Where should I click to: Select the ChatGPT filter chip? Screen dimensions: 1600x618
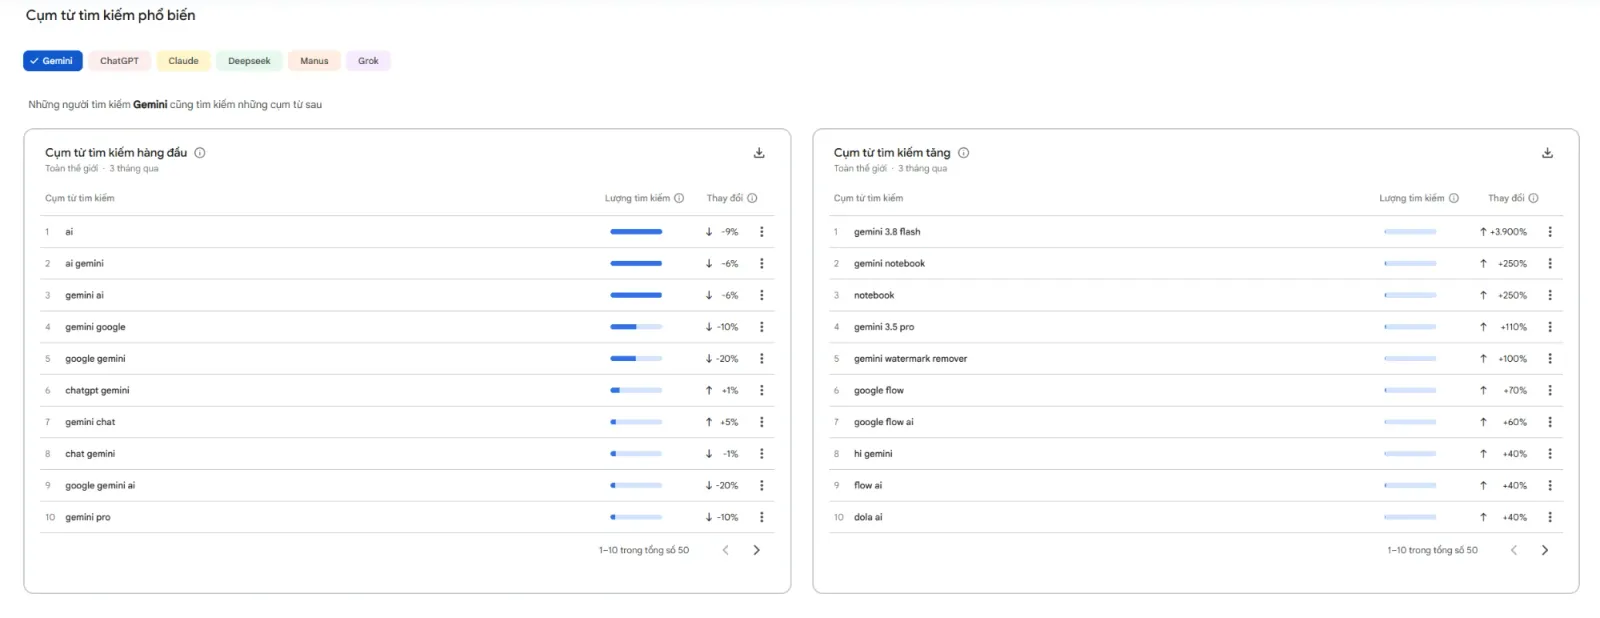point(120,61)
